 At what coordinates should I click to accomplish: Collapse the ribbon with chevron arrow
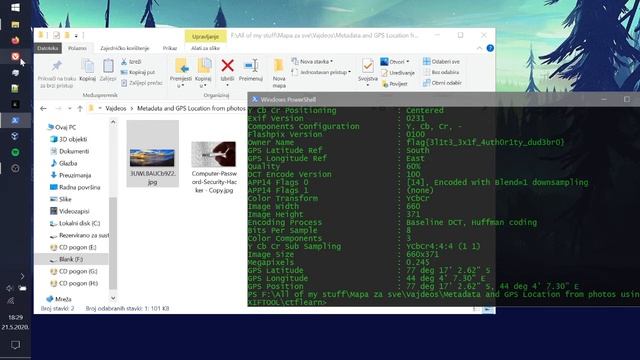click(479, 48)
